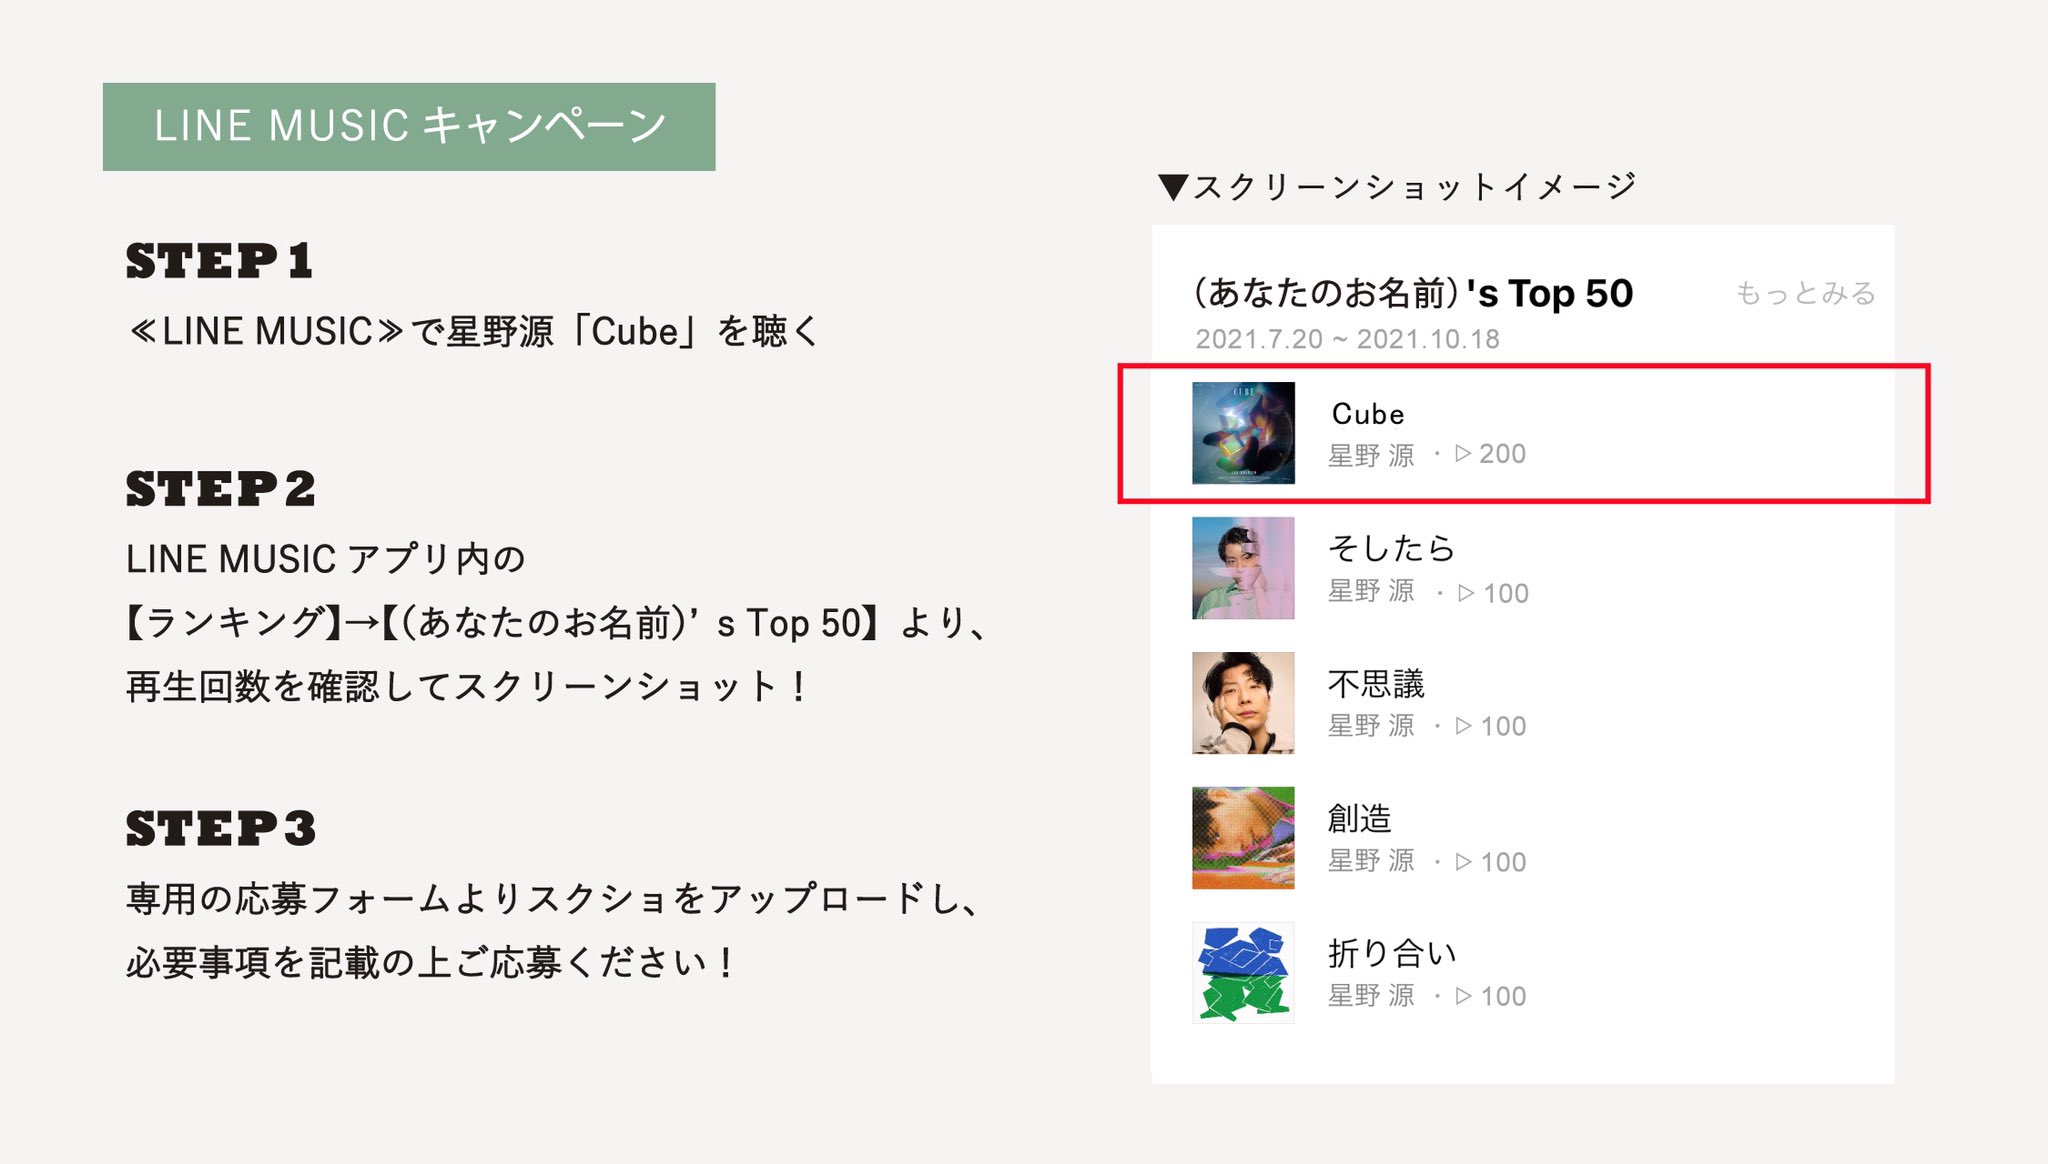2048x1164 pixels.
Task: Open the Cube album cover thumbnail
Action: 1243,433
